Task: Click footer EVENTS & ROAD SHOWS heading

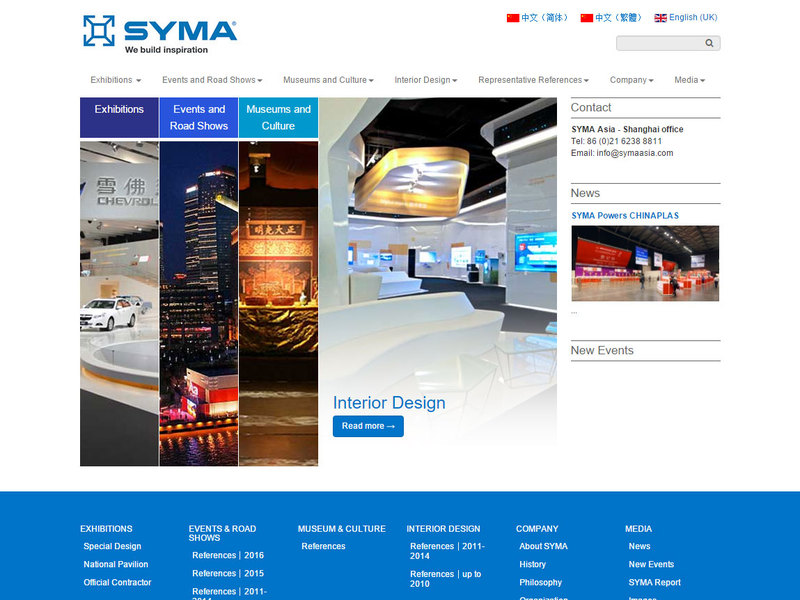Action: [222, 533]
